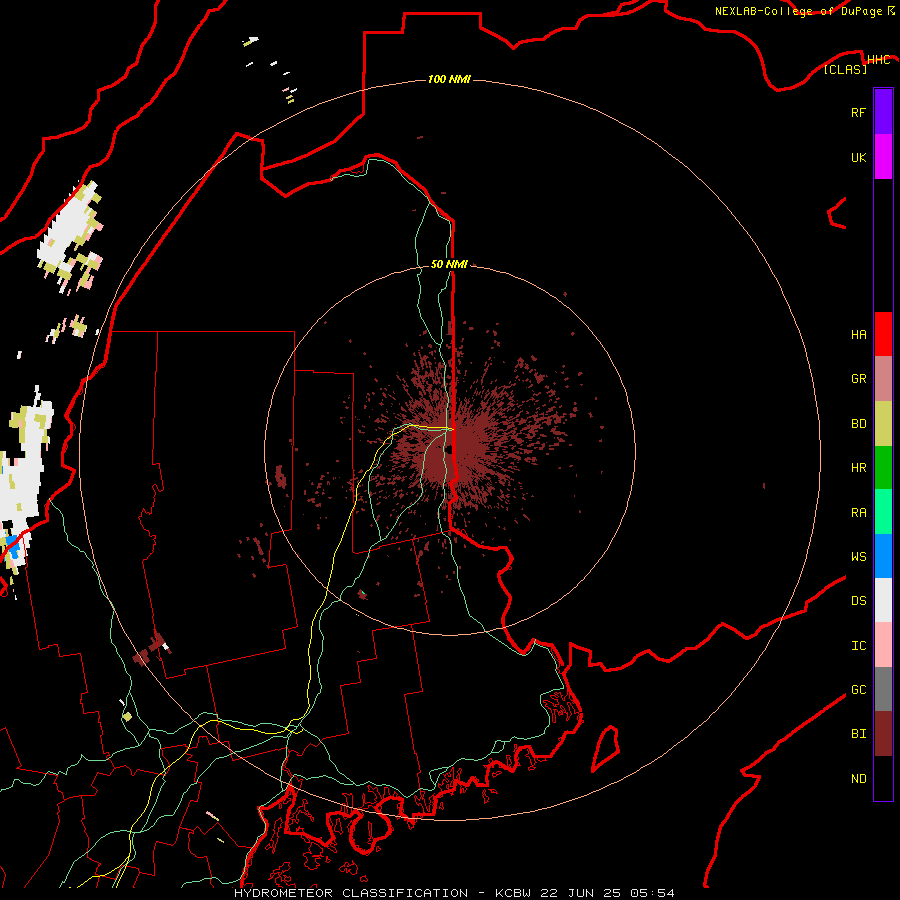Click the HA legend label
The width and height of the screenshot is (900, 900).
[x=858, y=335]
